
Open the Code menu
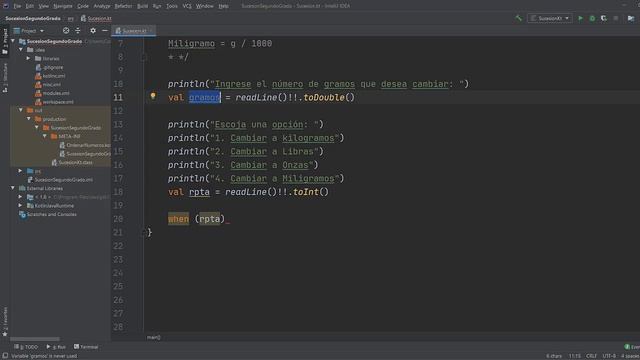(83, 6)
